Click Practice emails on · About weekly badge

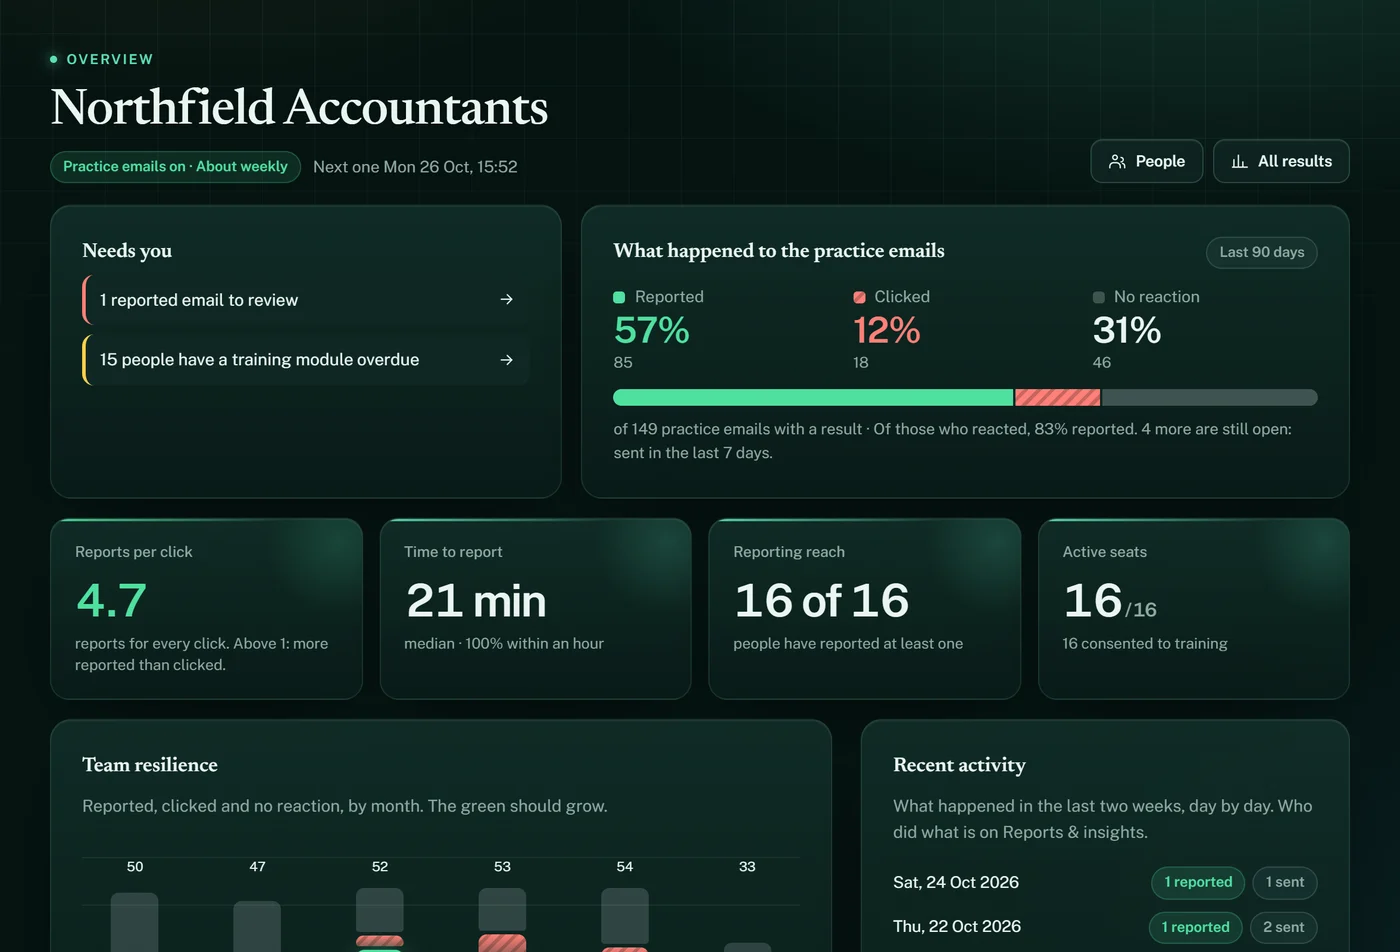coord(175,167)
